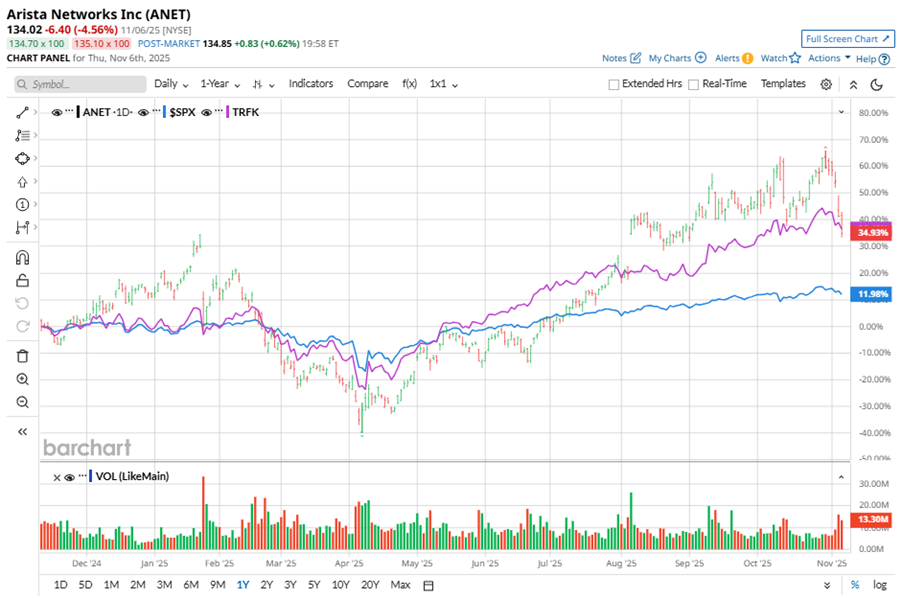Switch to dark mode moon icon
The image size is (902, 598).
(876, 84)
